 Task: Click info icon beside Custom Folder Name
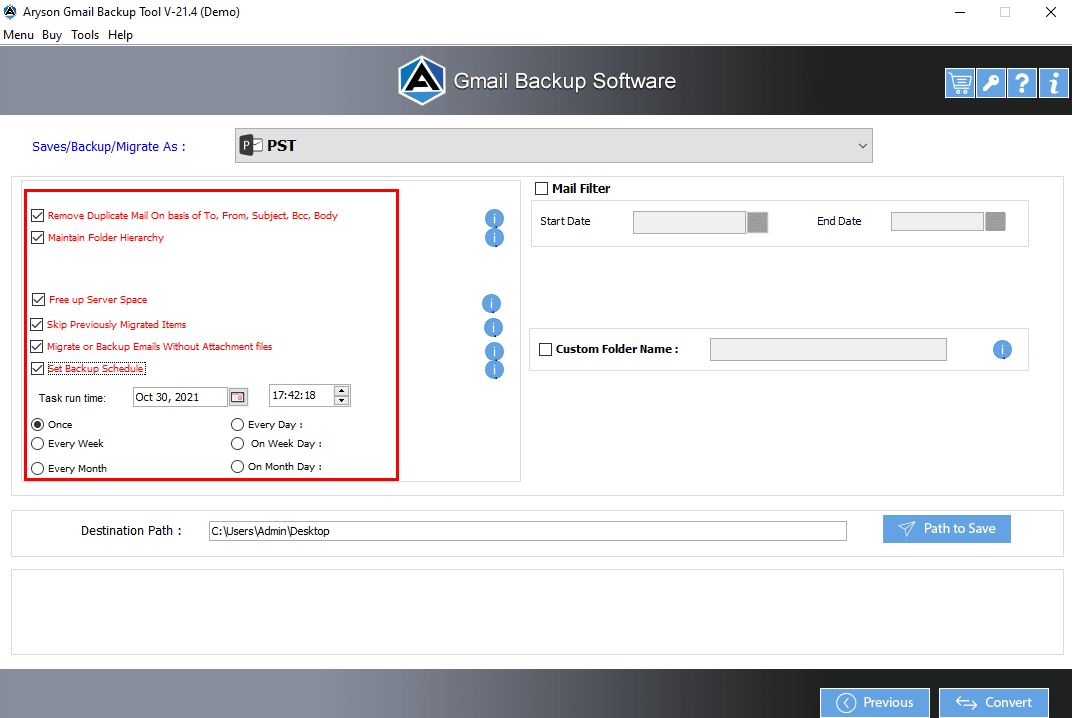[x=1002, y=349]
